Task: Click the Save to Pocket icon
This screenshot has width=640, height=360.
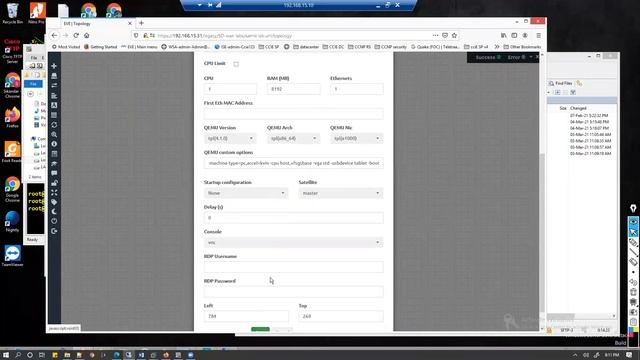Action: coord(445,36)
